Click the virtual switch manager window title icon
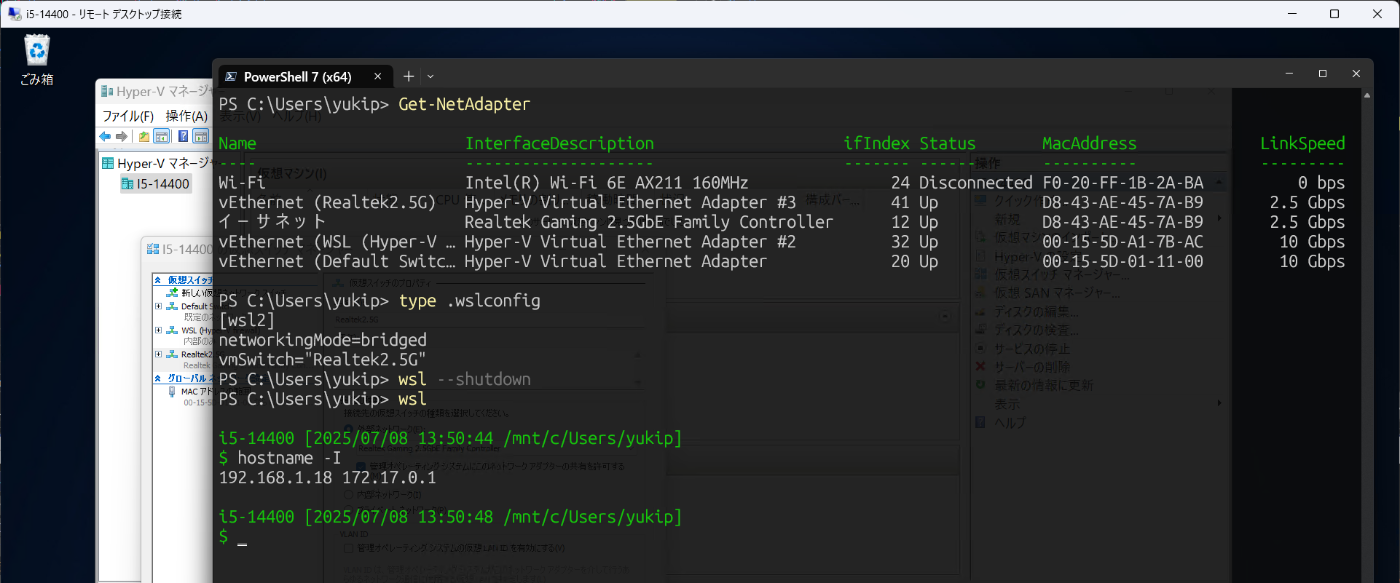 (x=152, y=249)
